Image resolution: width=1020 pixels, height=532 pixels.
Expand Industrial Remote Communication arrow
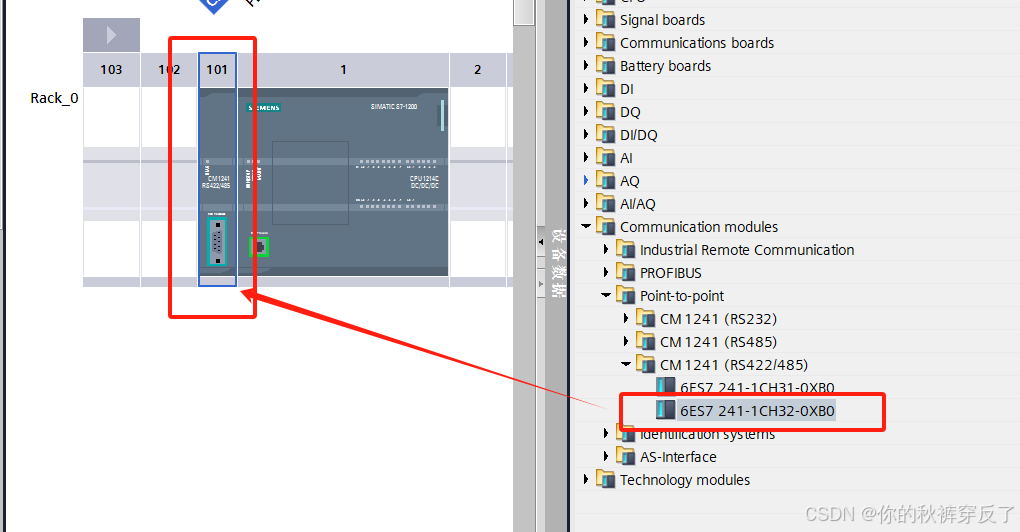606,249
